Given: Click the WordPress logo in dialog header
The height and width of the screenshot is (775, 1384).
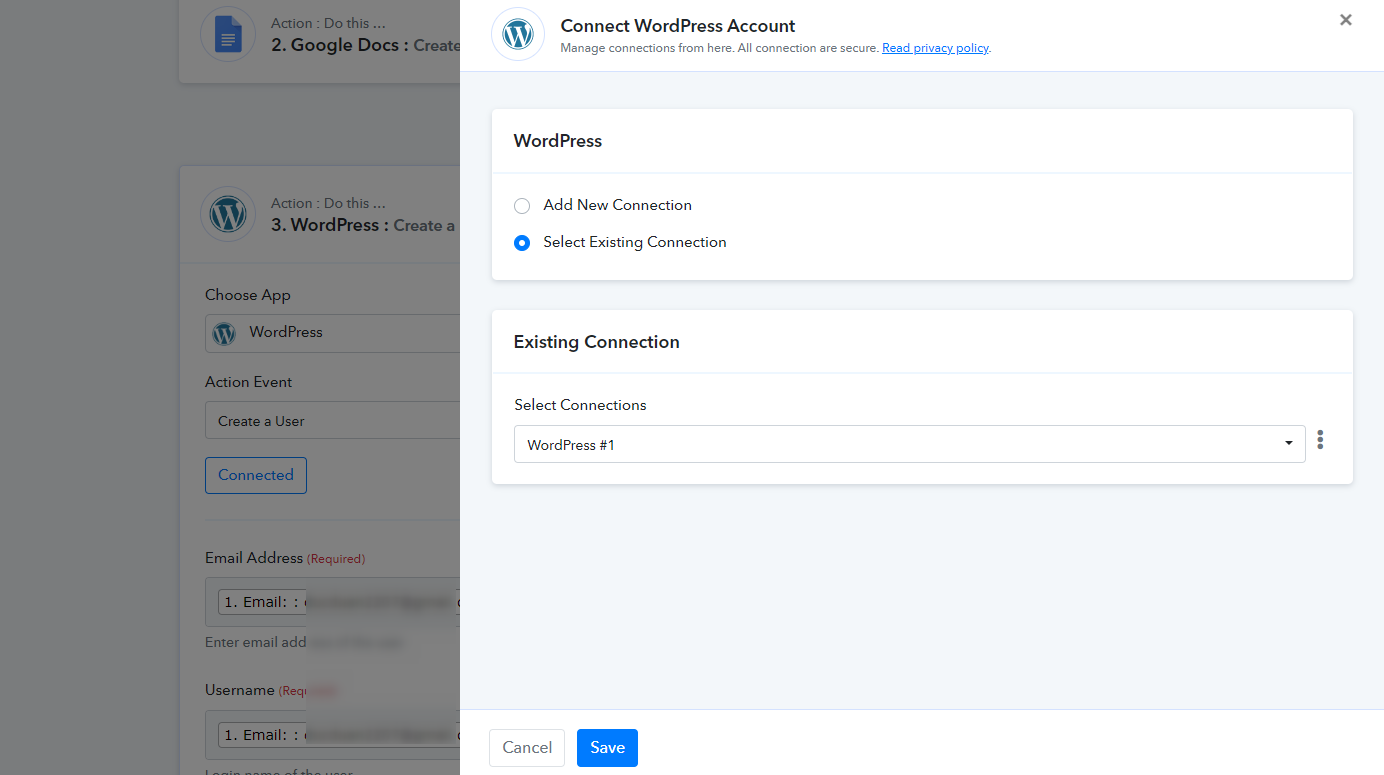Looking at the screenshot, I should point(518,34).
